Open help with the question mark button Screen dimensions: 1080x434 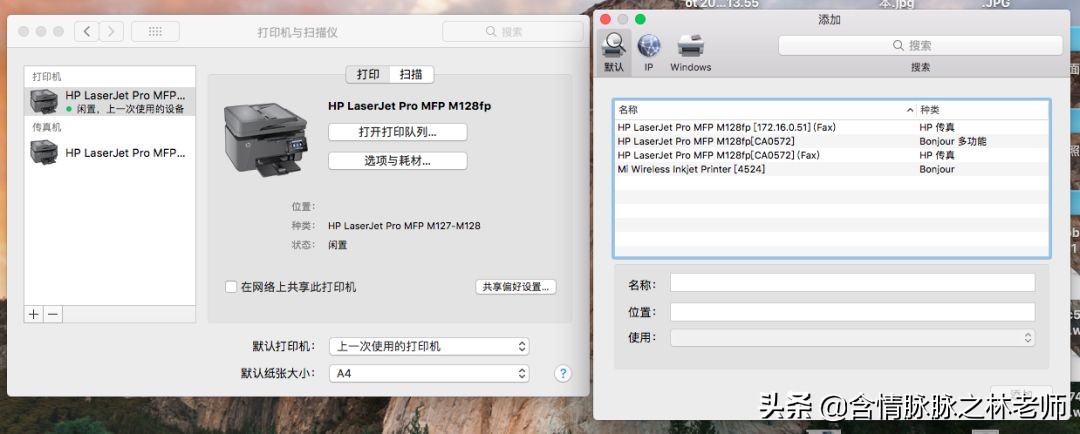point(563,373)
